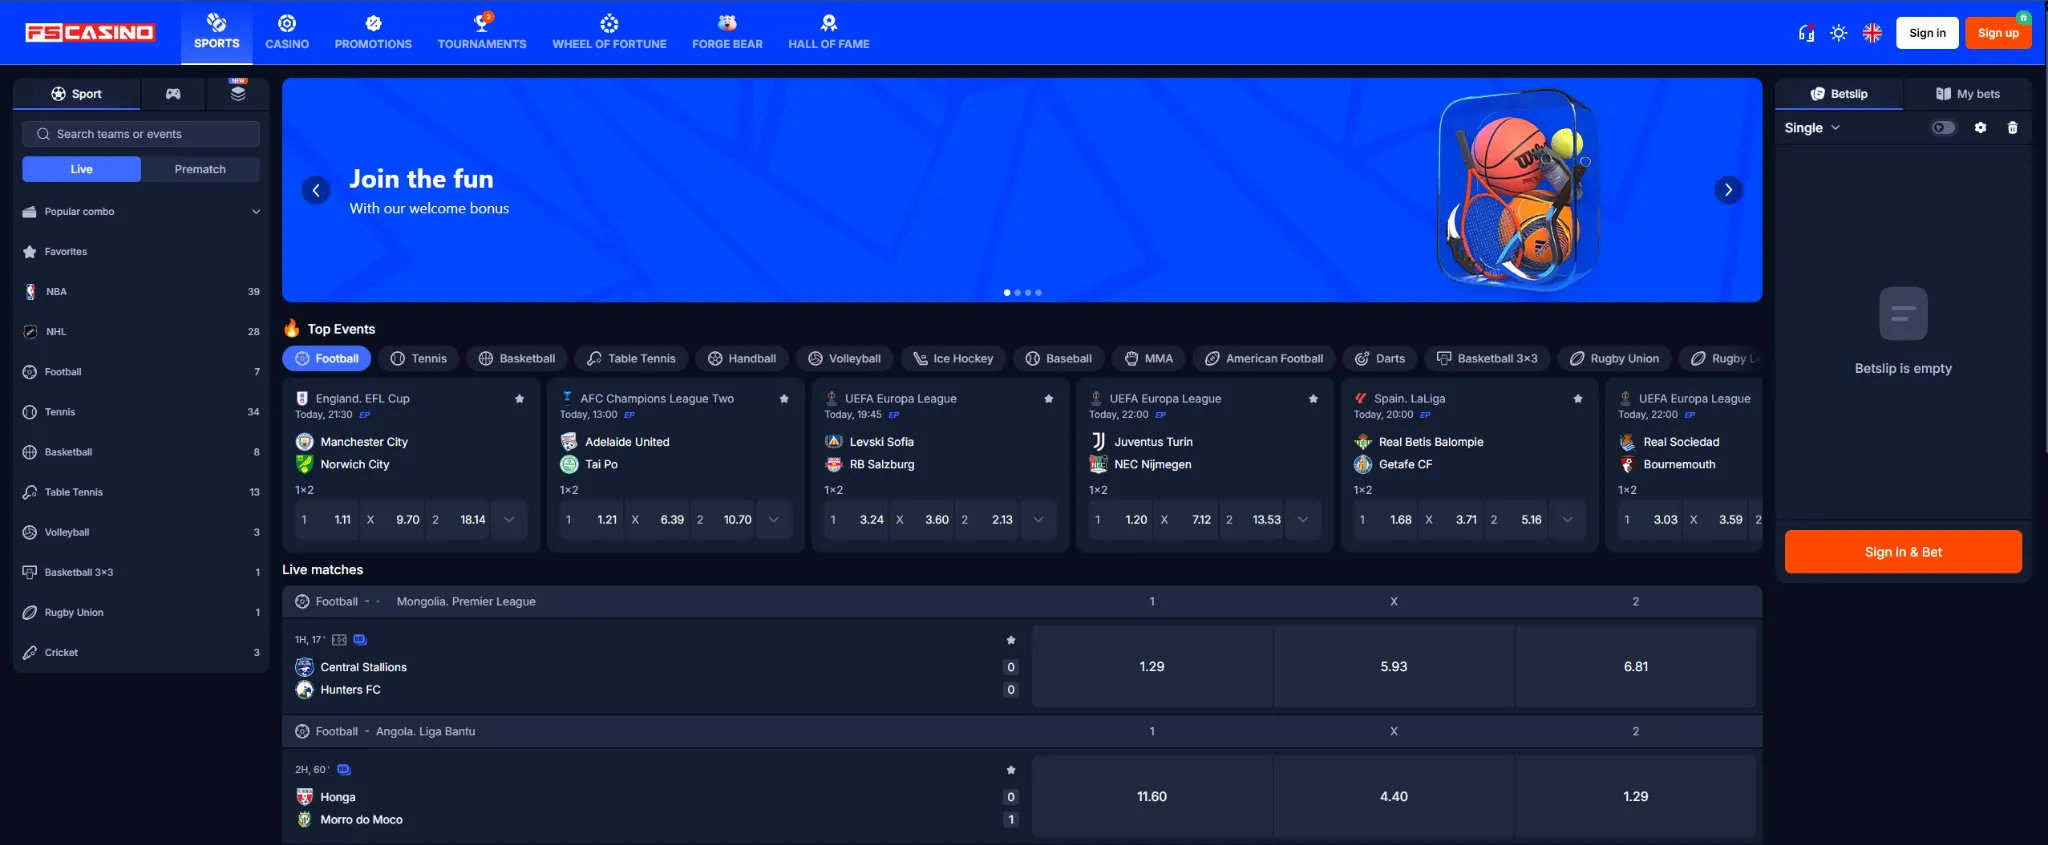Screen dimensions: 2048x845
Task: Select Ice Hockey top events chip
Action: coord(953,359)
